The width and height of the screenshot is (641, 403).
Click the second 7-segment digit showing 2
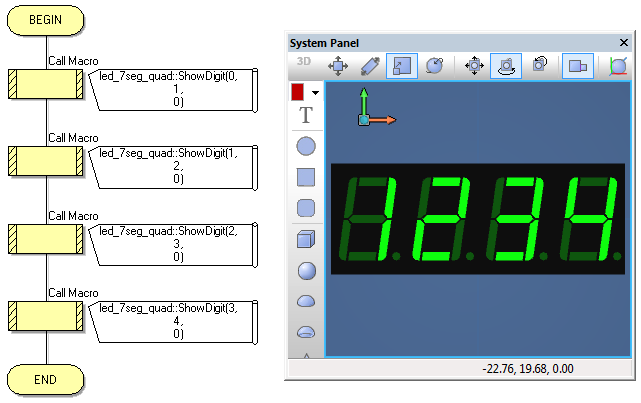pyautogui.click(x=442, y=219)
